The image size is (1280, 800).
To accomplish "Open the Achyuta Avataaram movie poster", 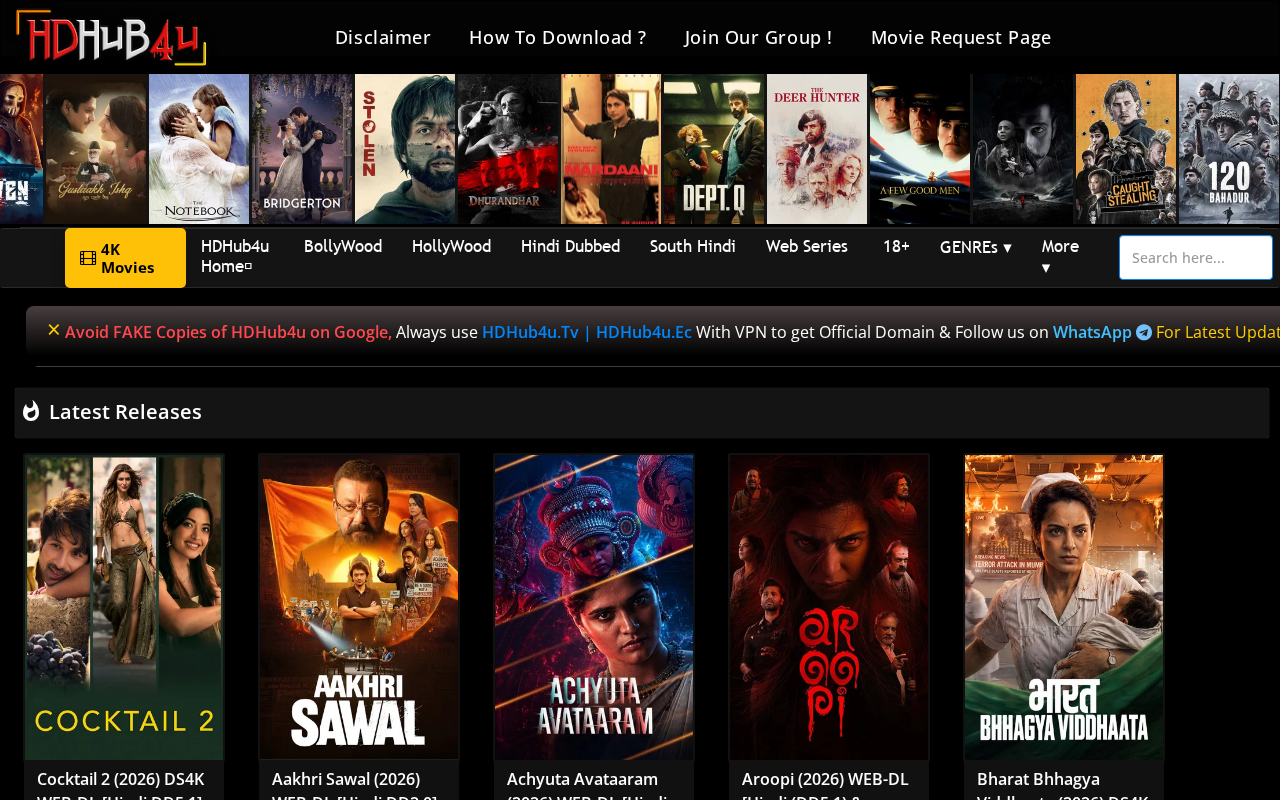I will [594, 607].
